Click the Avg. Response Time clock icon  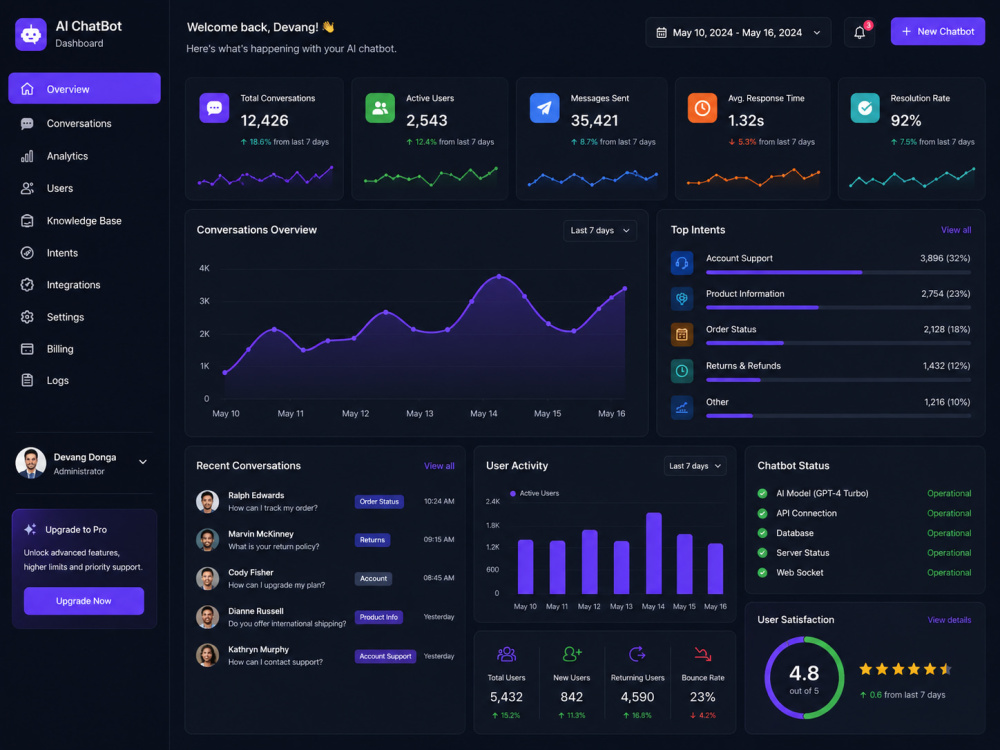coord(702,108)
